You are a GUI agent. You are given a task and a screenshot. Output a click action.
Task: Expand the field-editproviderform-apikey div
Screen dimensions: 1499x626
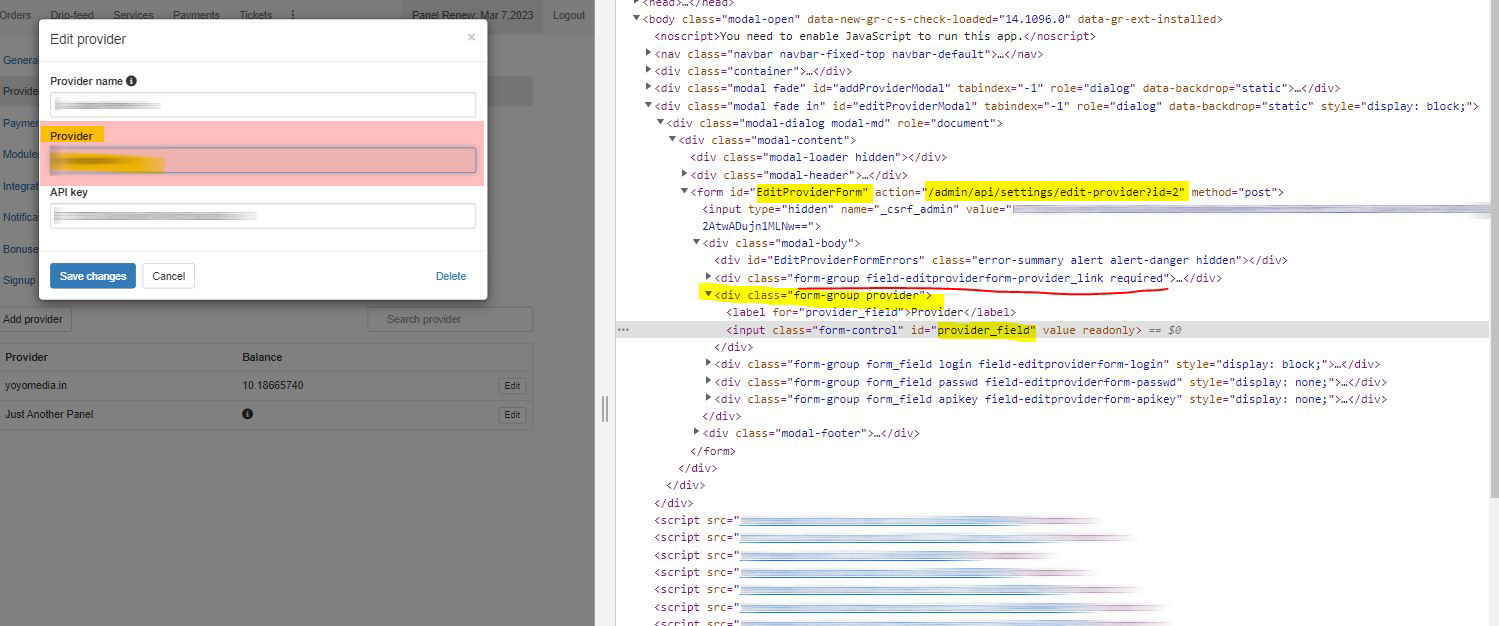coord(709,399)
